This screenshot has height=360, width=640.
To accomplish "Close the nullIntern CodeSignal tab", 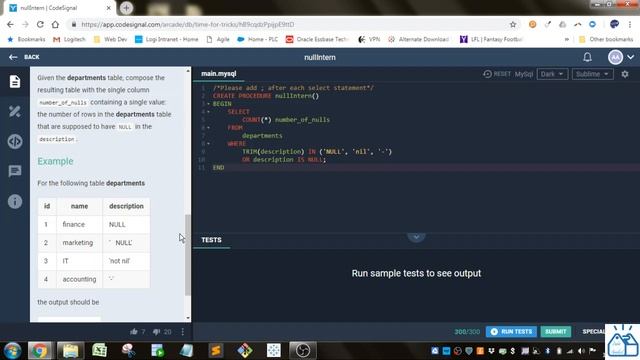I will 109,8.
